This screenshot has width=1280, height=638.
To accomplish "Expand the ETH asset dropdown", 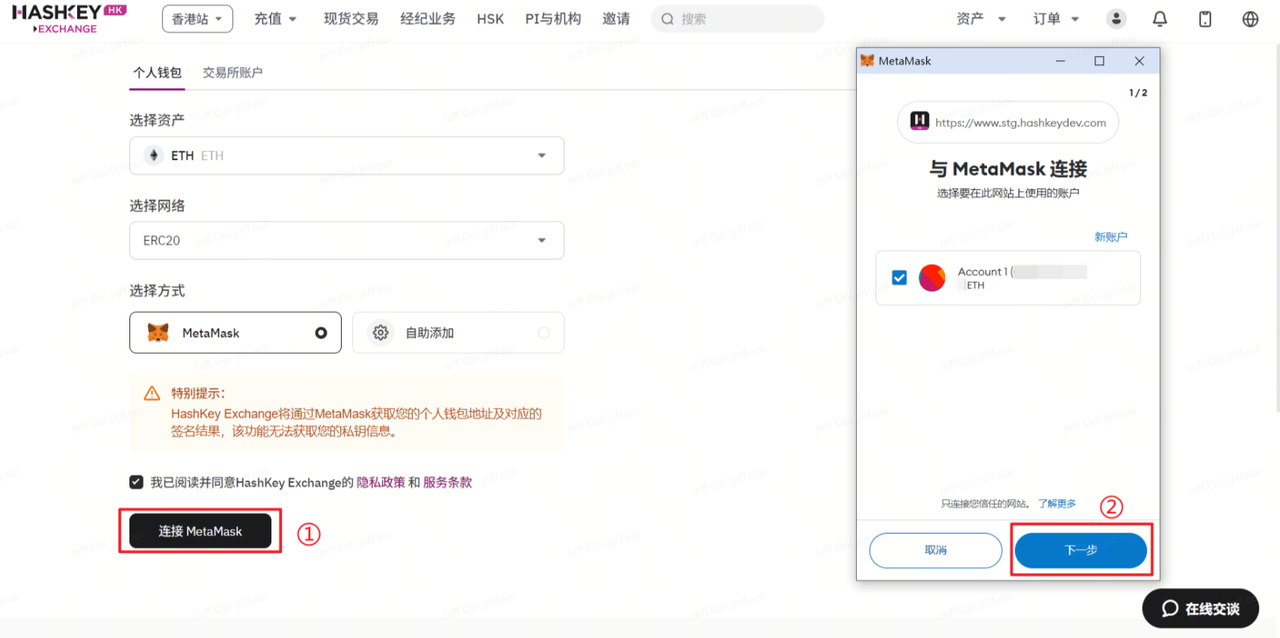I will point(541,156).
